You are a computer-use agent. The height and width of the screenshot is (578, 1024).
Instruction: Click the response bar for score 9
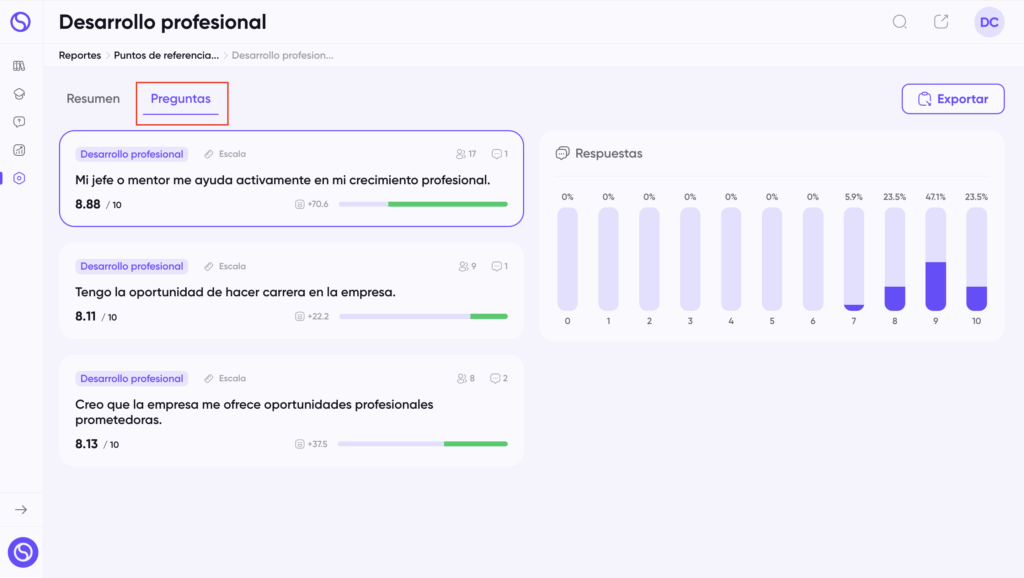pos(935,259)
